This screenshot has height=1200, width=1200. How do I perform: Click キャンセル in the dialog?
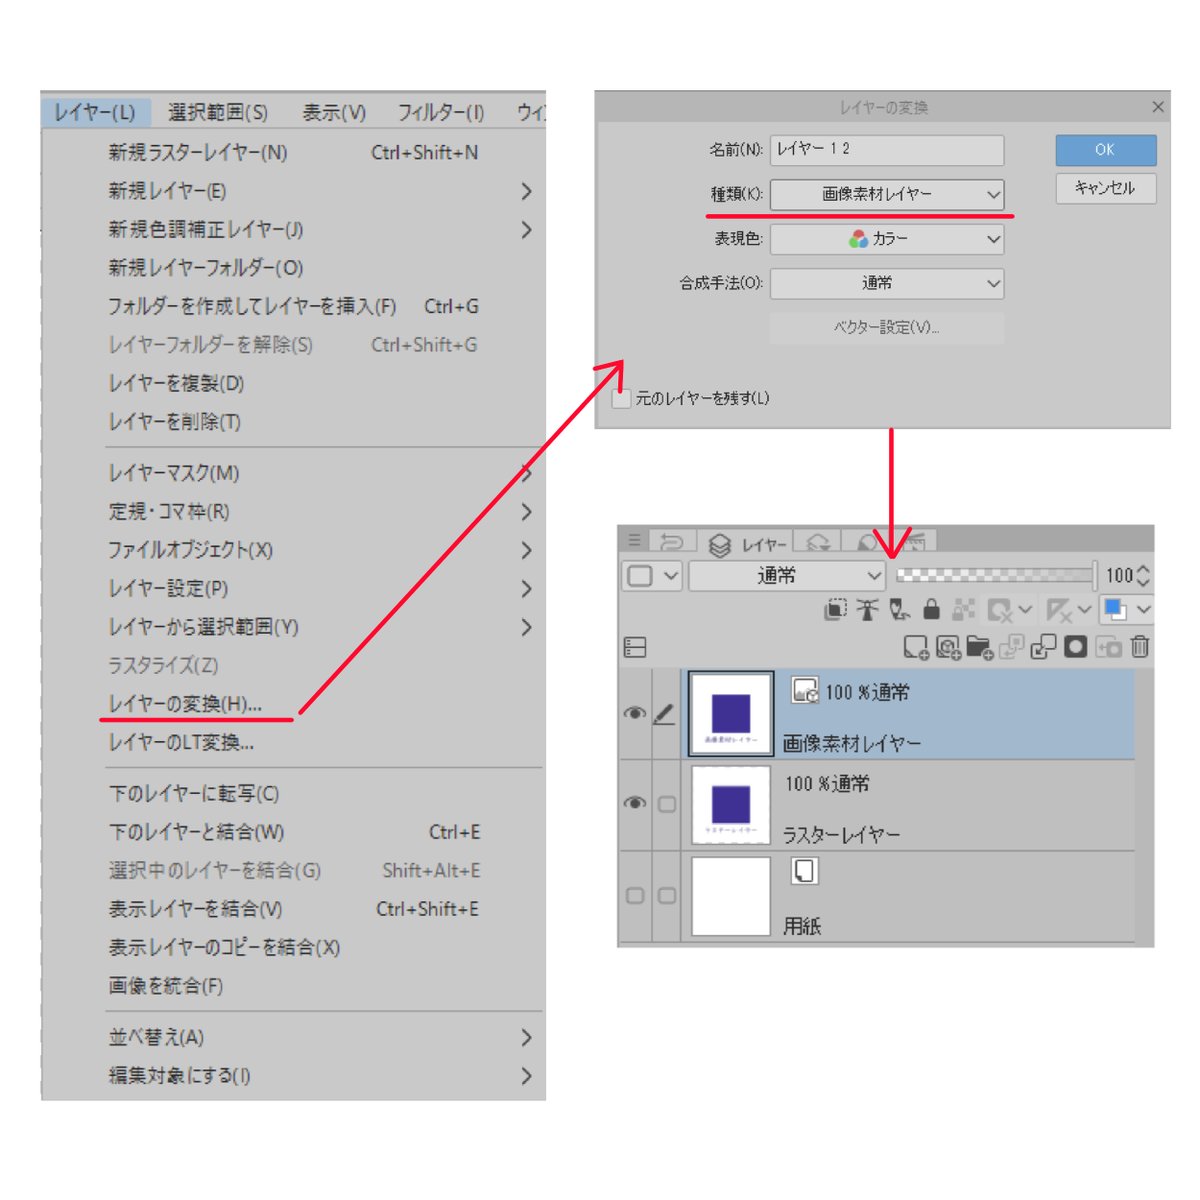(x=1106, y=188)
